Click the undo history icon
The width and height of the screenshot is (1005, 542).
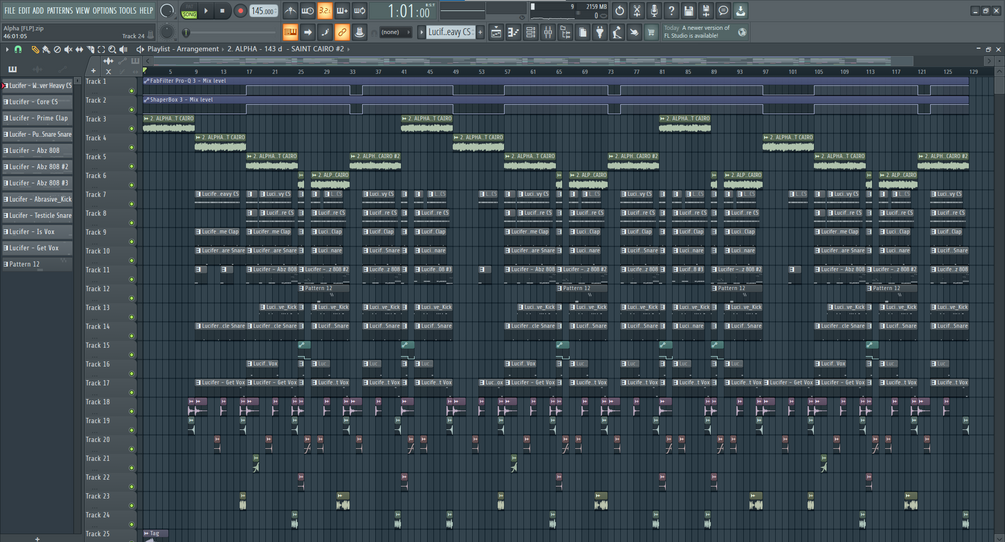(x=619, y=11)
